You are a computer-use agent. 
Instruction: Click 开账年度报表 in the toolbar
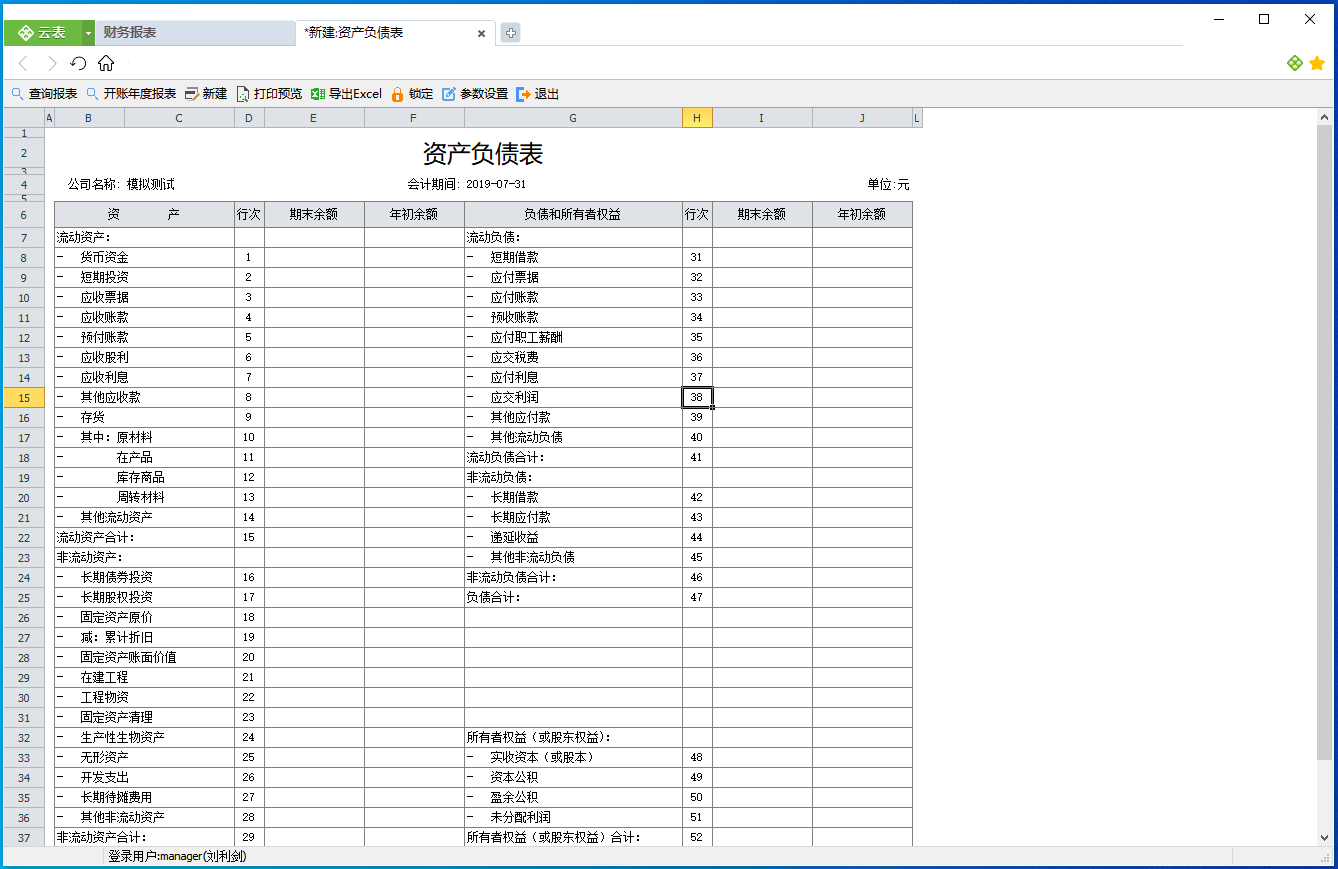pos(131,94)
